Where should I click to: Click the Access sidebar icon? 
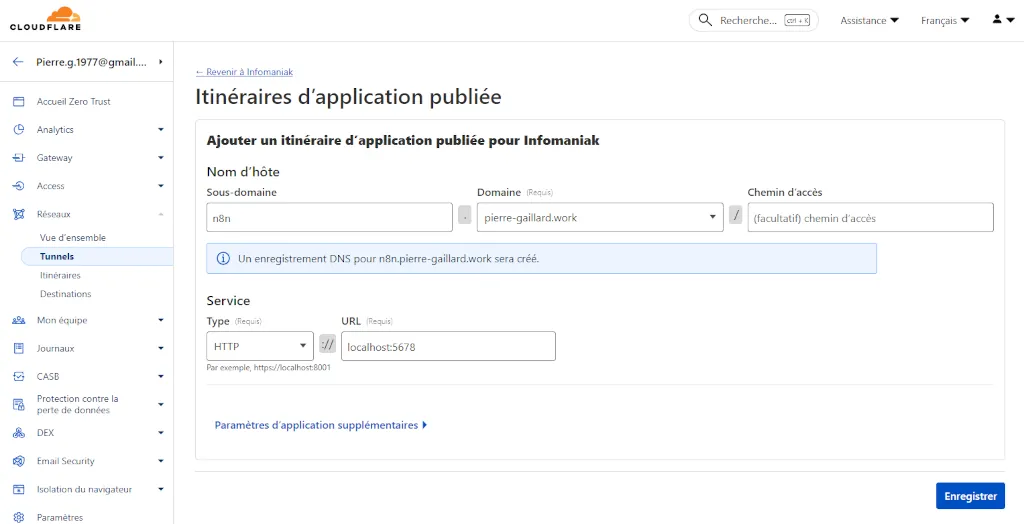tap(19, 186)
